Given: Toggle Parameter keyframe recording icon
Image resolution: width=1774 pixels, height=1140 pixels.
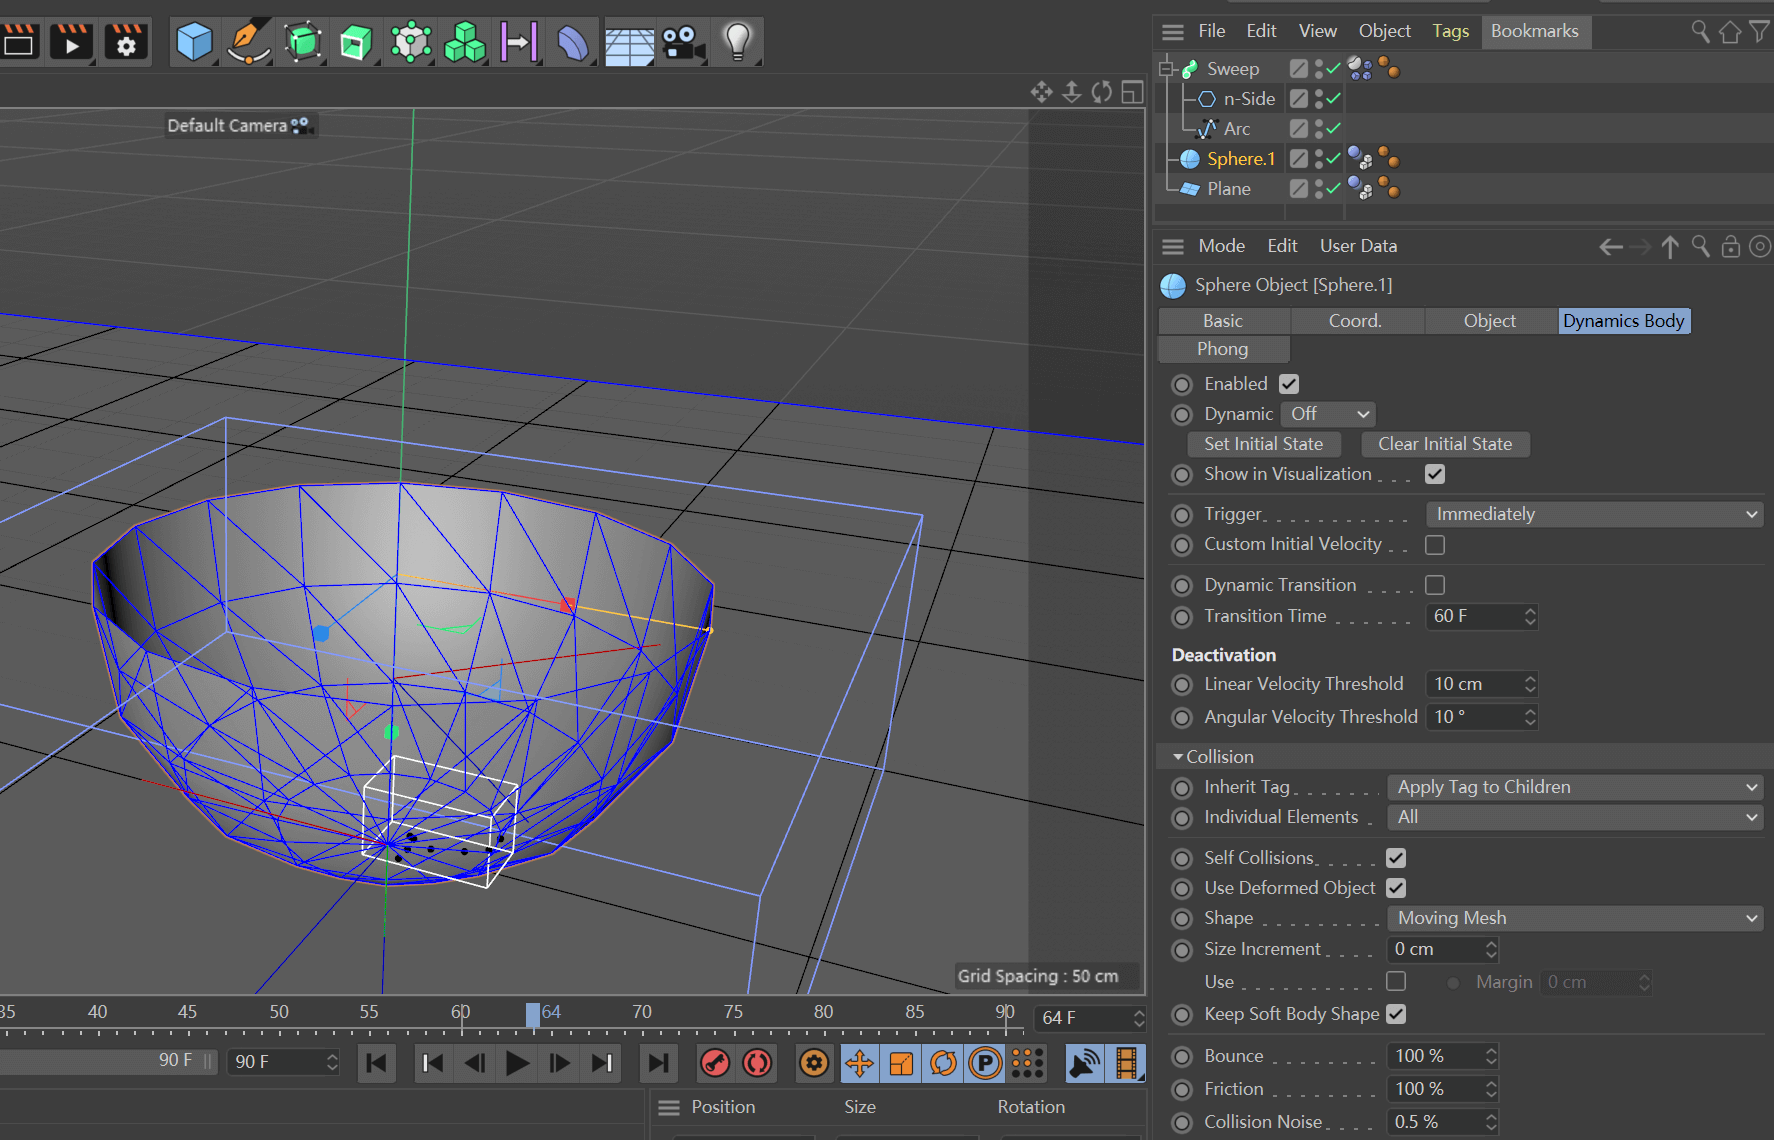Looking at the screenshot, I should (x=985, y=1063).
